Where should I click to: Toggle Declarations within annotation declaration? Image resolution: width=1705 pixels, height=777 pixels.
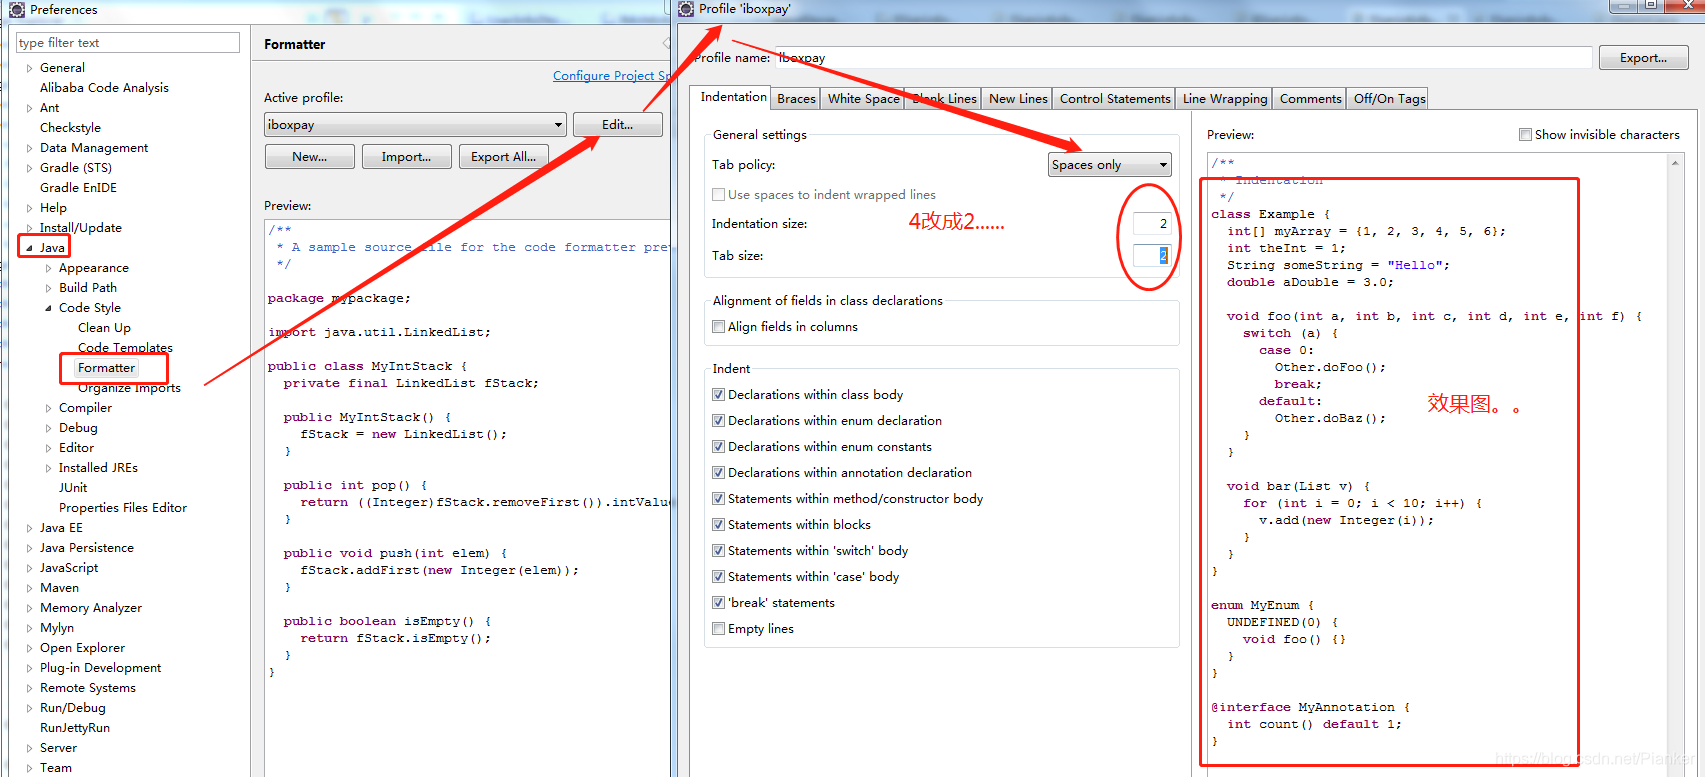coord(718,473)
